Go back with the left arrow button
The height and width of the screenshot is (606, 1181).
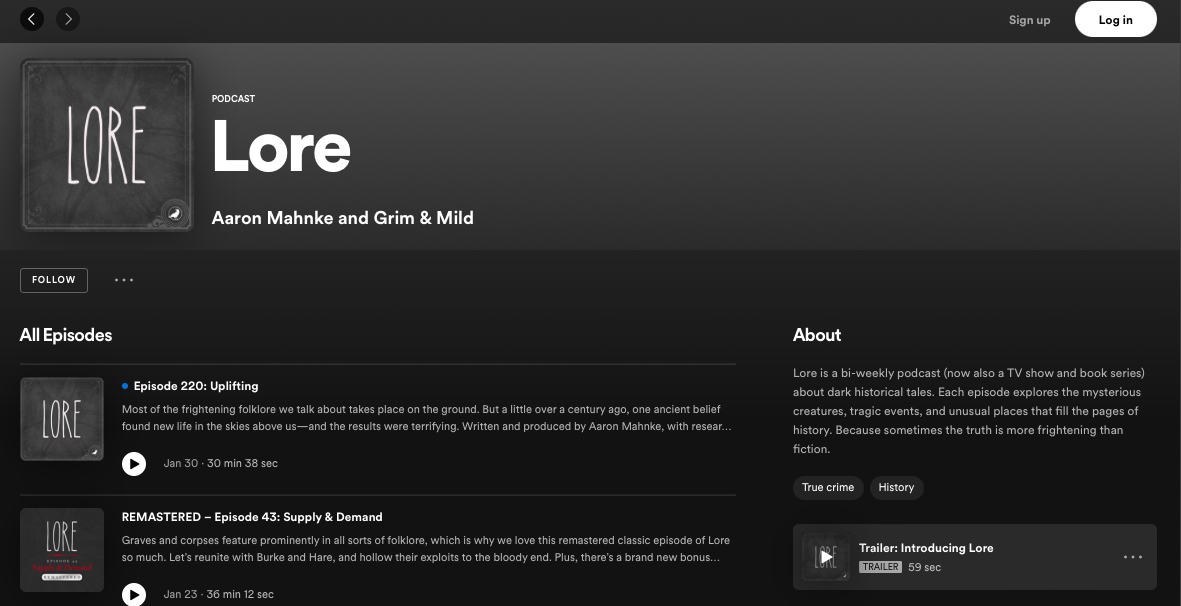32,19
